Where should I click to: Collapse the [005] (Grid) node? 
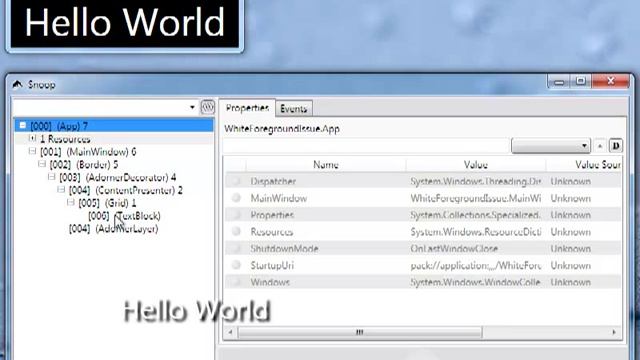(71, 202)
